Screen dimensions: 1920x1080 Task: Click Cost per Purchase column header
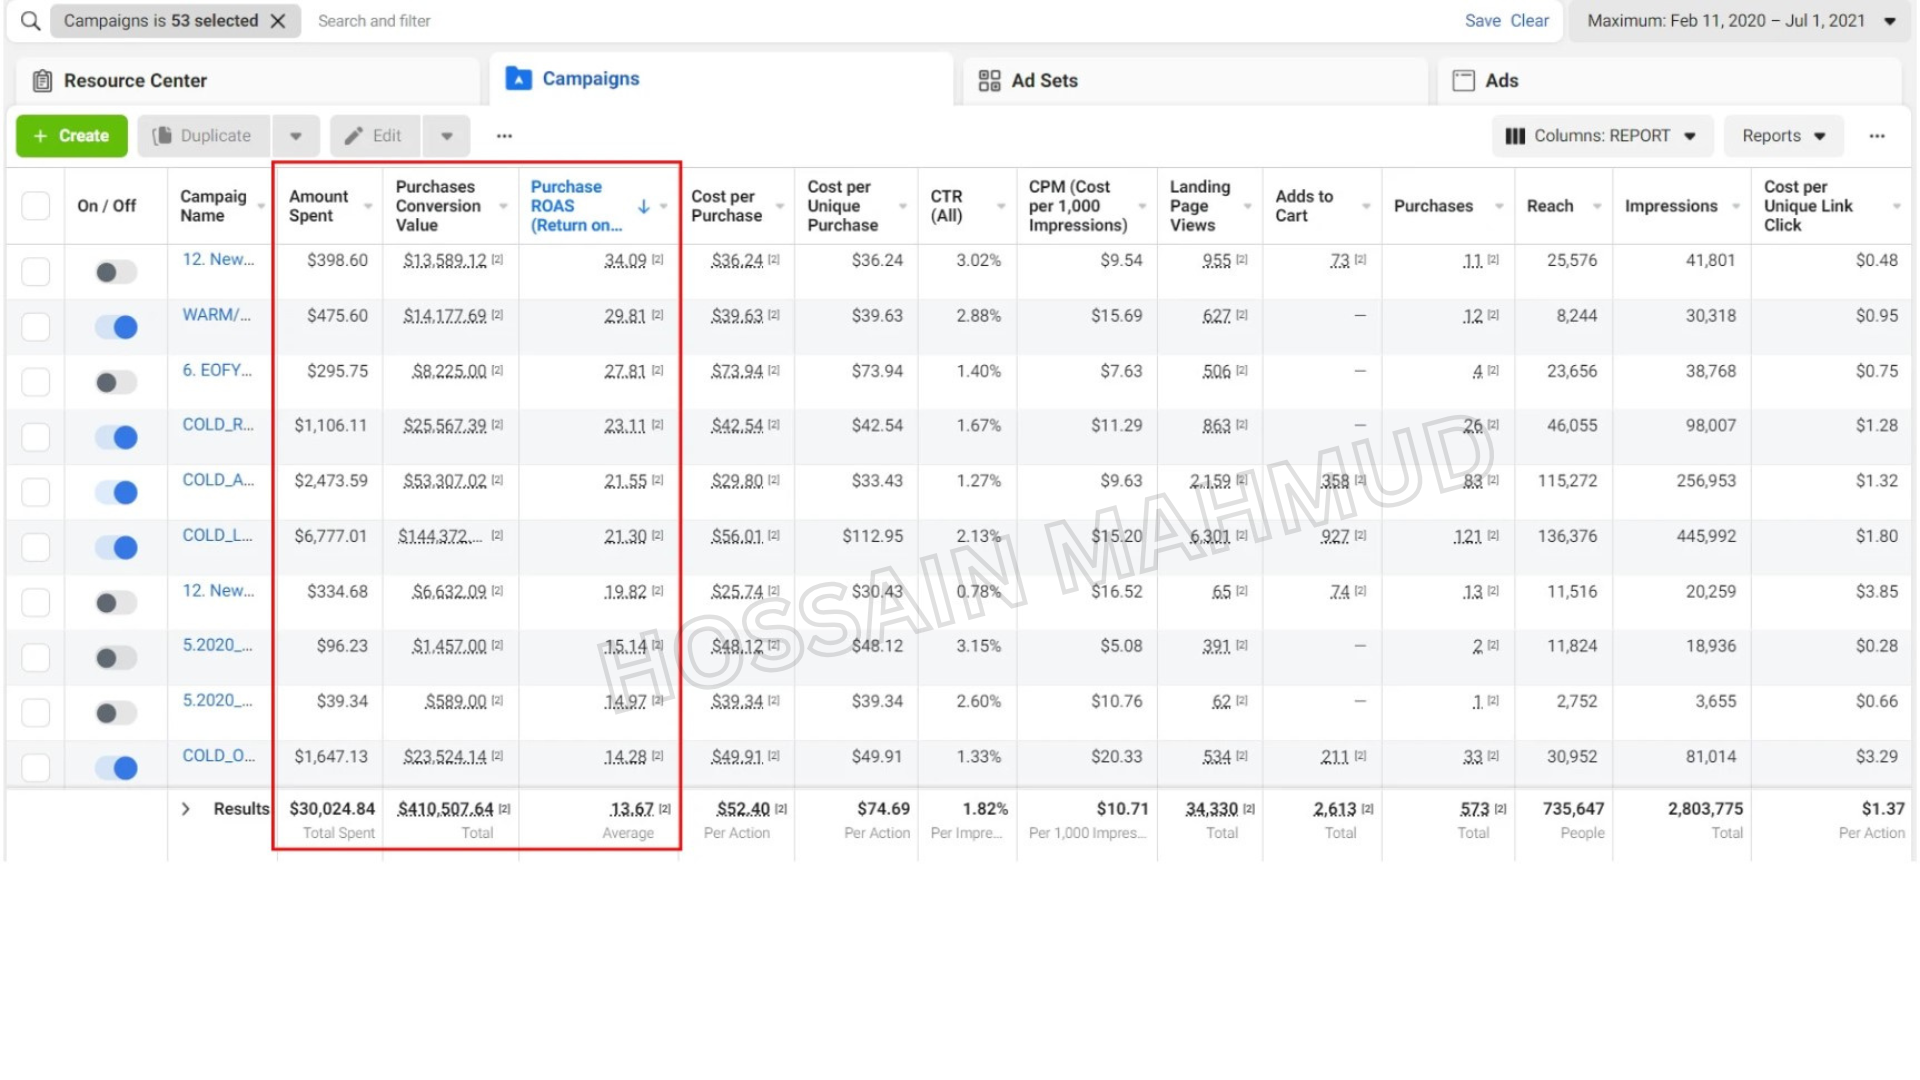[x=726, y=206]
